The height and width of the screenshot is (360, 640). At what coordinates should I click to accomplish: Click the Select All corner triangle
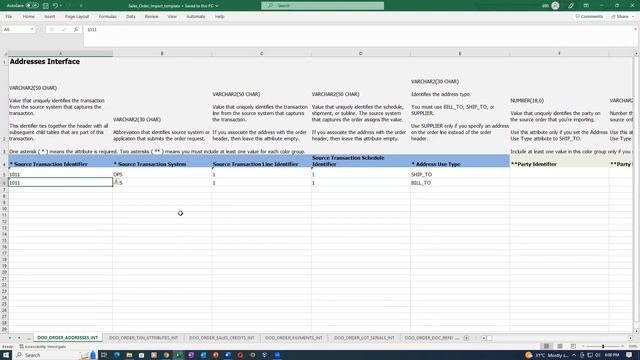tap(4, 53)
